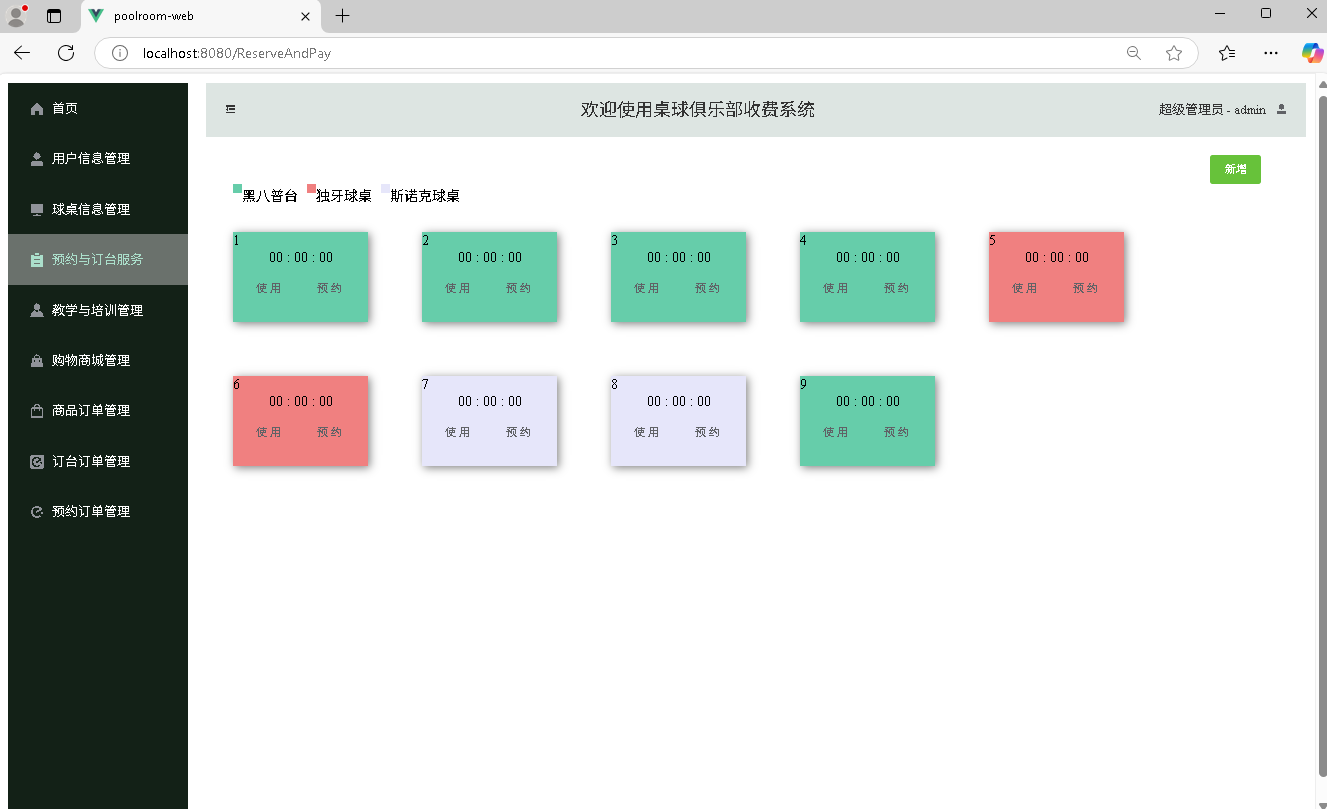Open 购物商城管理 menu item
The width and height of the screenshot is (1327, 809).
(x=98, y=361)
